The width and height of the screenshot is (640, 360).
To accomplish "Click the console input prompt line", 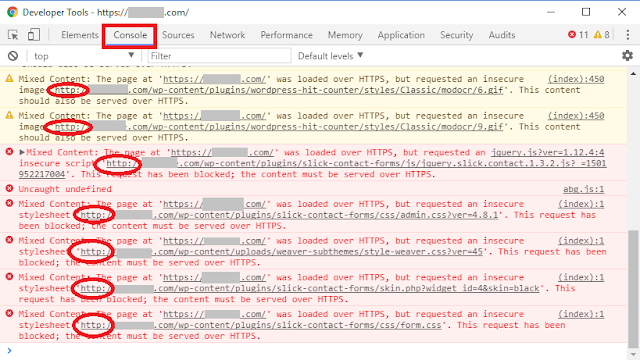I will click(x=314, y=351).
